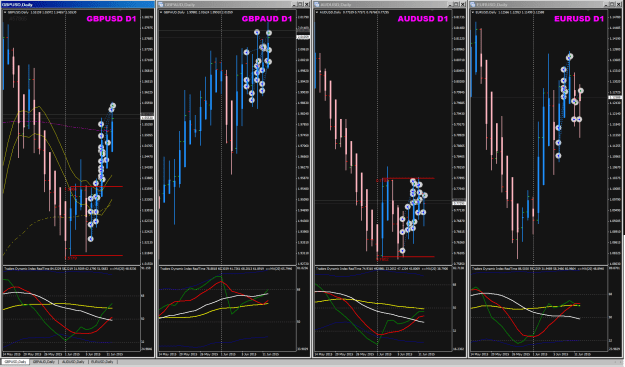Screen dimensions: 625x367
Task: Click current price marker on GBPUSD price axis
Action: (147, 118)
